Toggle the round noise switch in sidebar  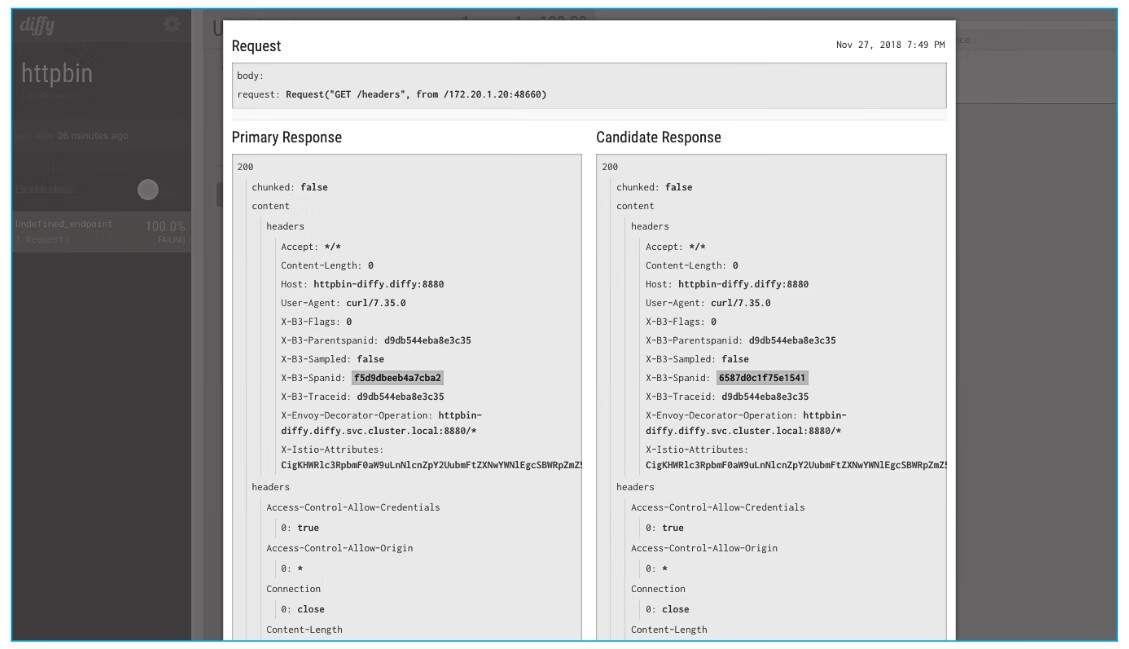[148, 189]
